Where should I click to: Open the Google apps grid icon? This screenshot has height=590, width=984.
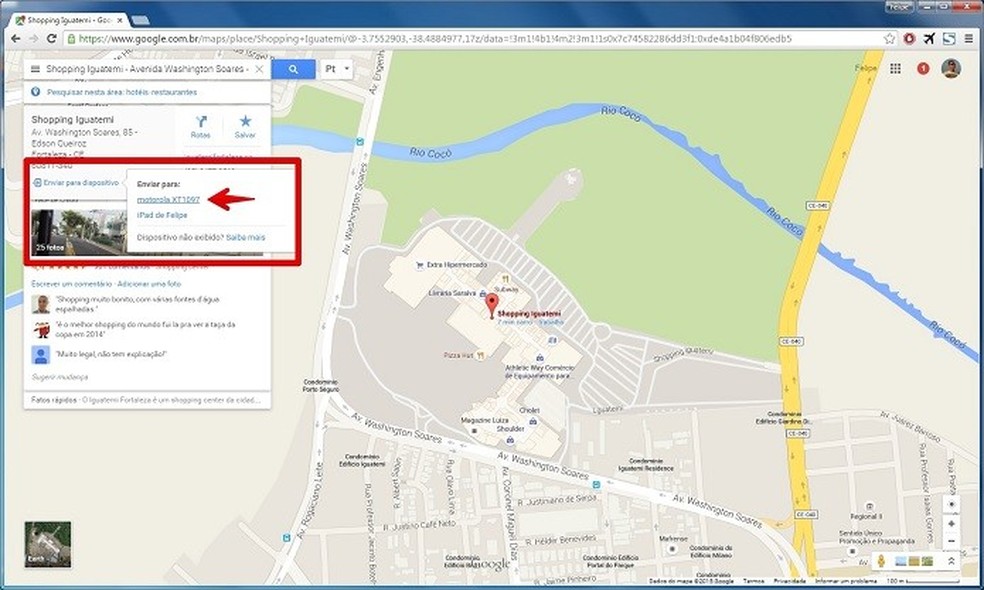point(896,68)
